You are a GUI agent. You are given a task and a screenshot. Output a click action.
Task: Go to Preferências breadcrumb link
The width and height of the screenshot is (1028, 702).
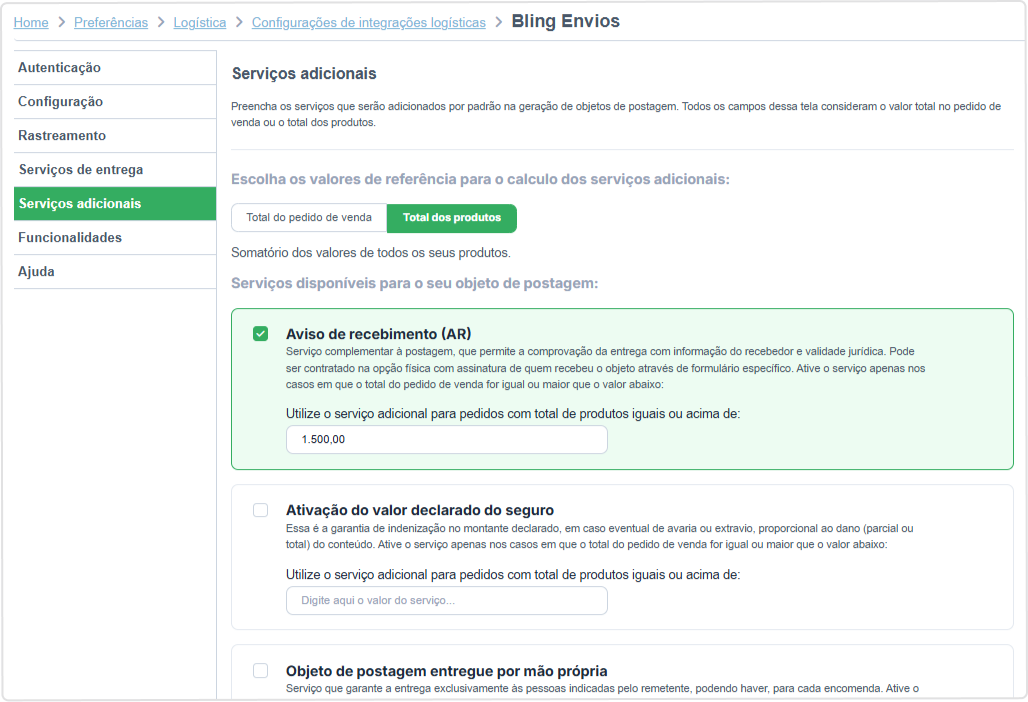(111, 22)
